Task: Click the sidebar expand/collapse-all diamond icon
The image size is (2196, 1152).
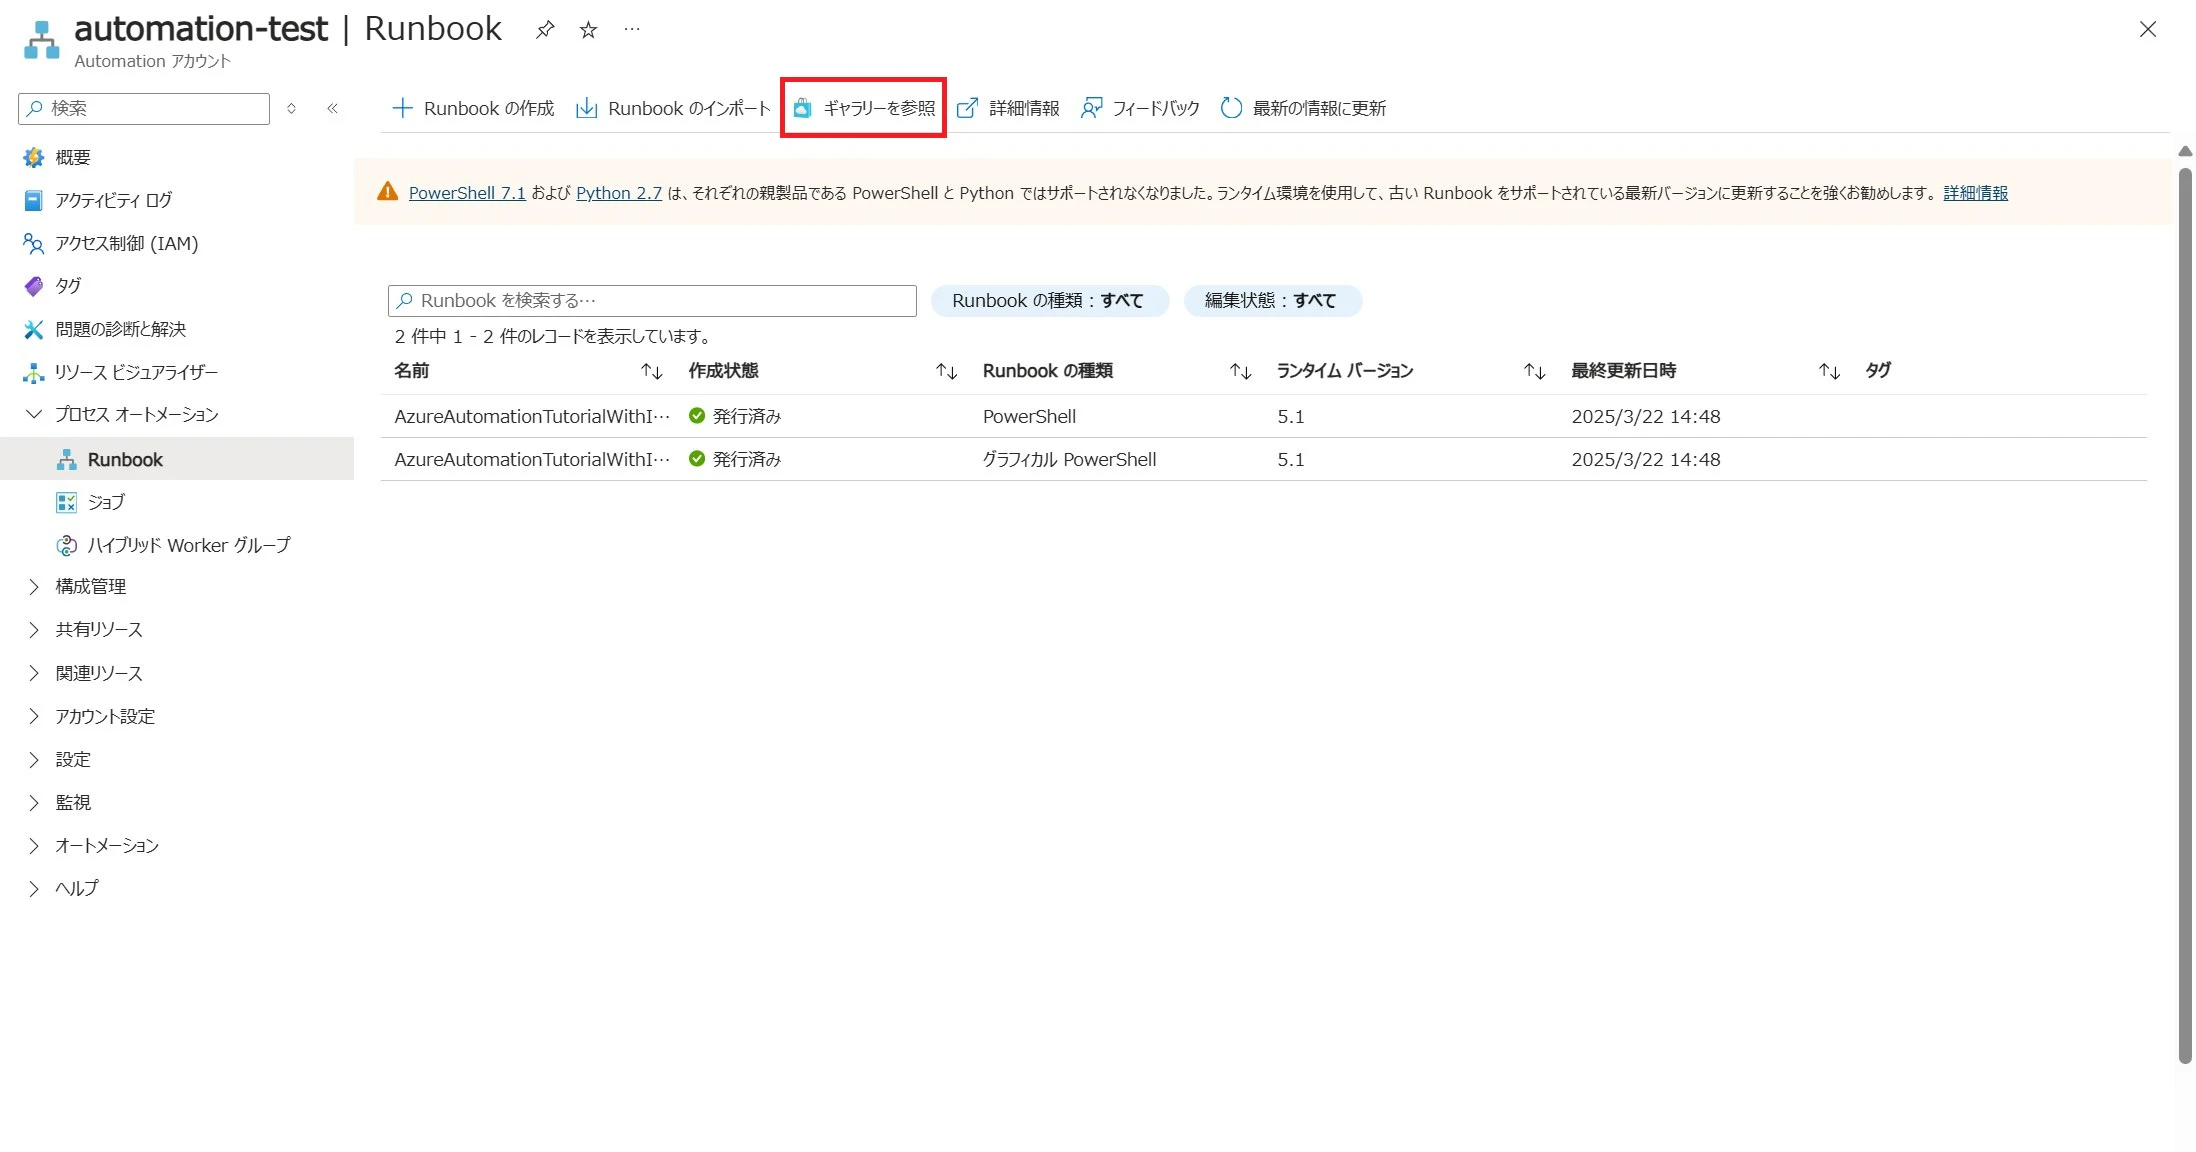Action: 291,108
